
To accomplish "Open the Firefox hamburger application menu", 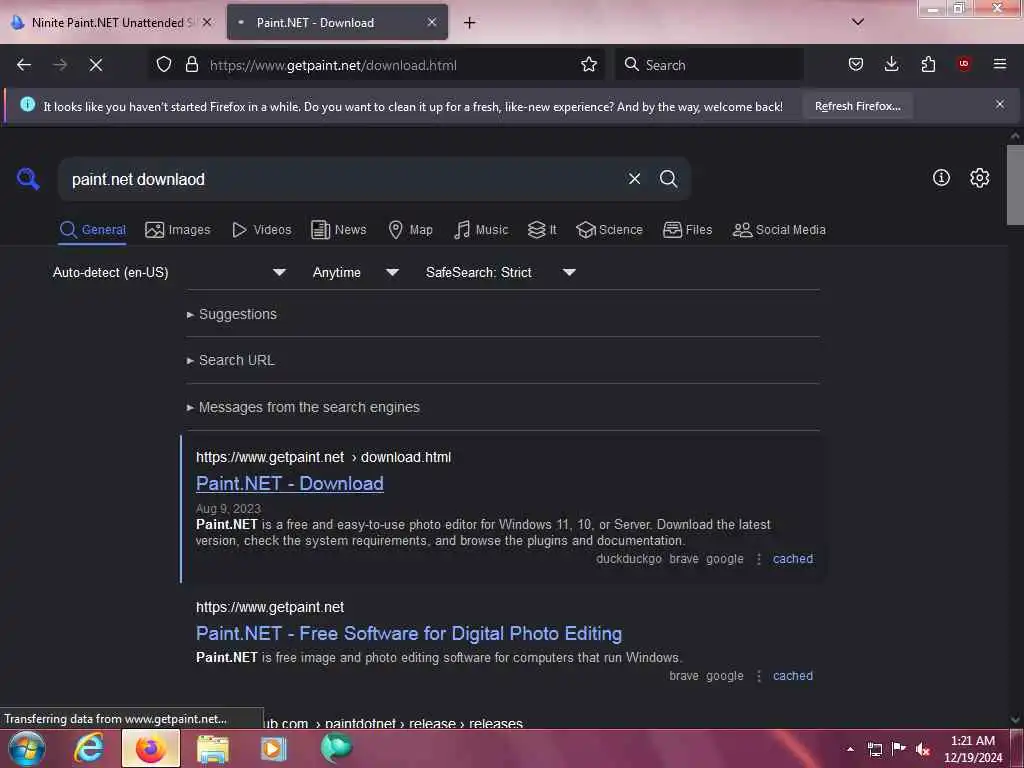I will tap(1000, 64).
